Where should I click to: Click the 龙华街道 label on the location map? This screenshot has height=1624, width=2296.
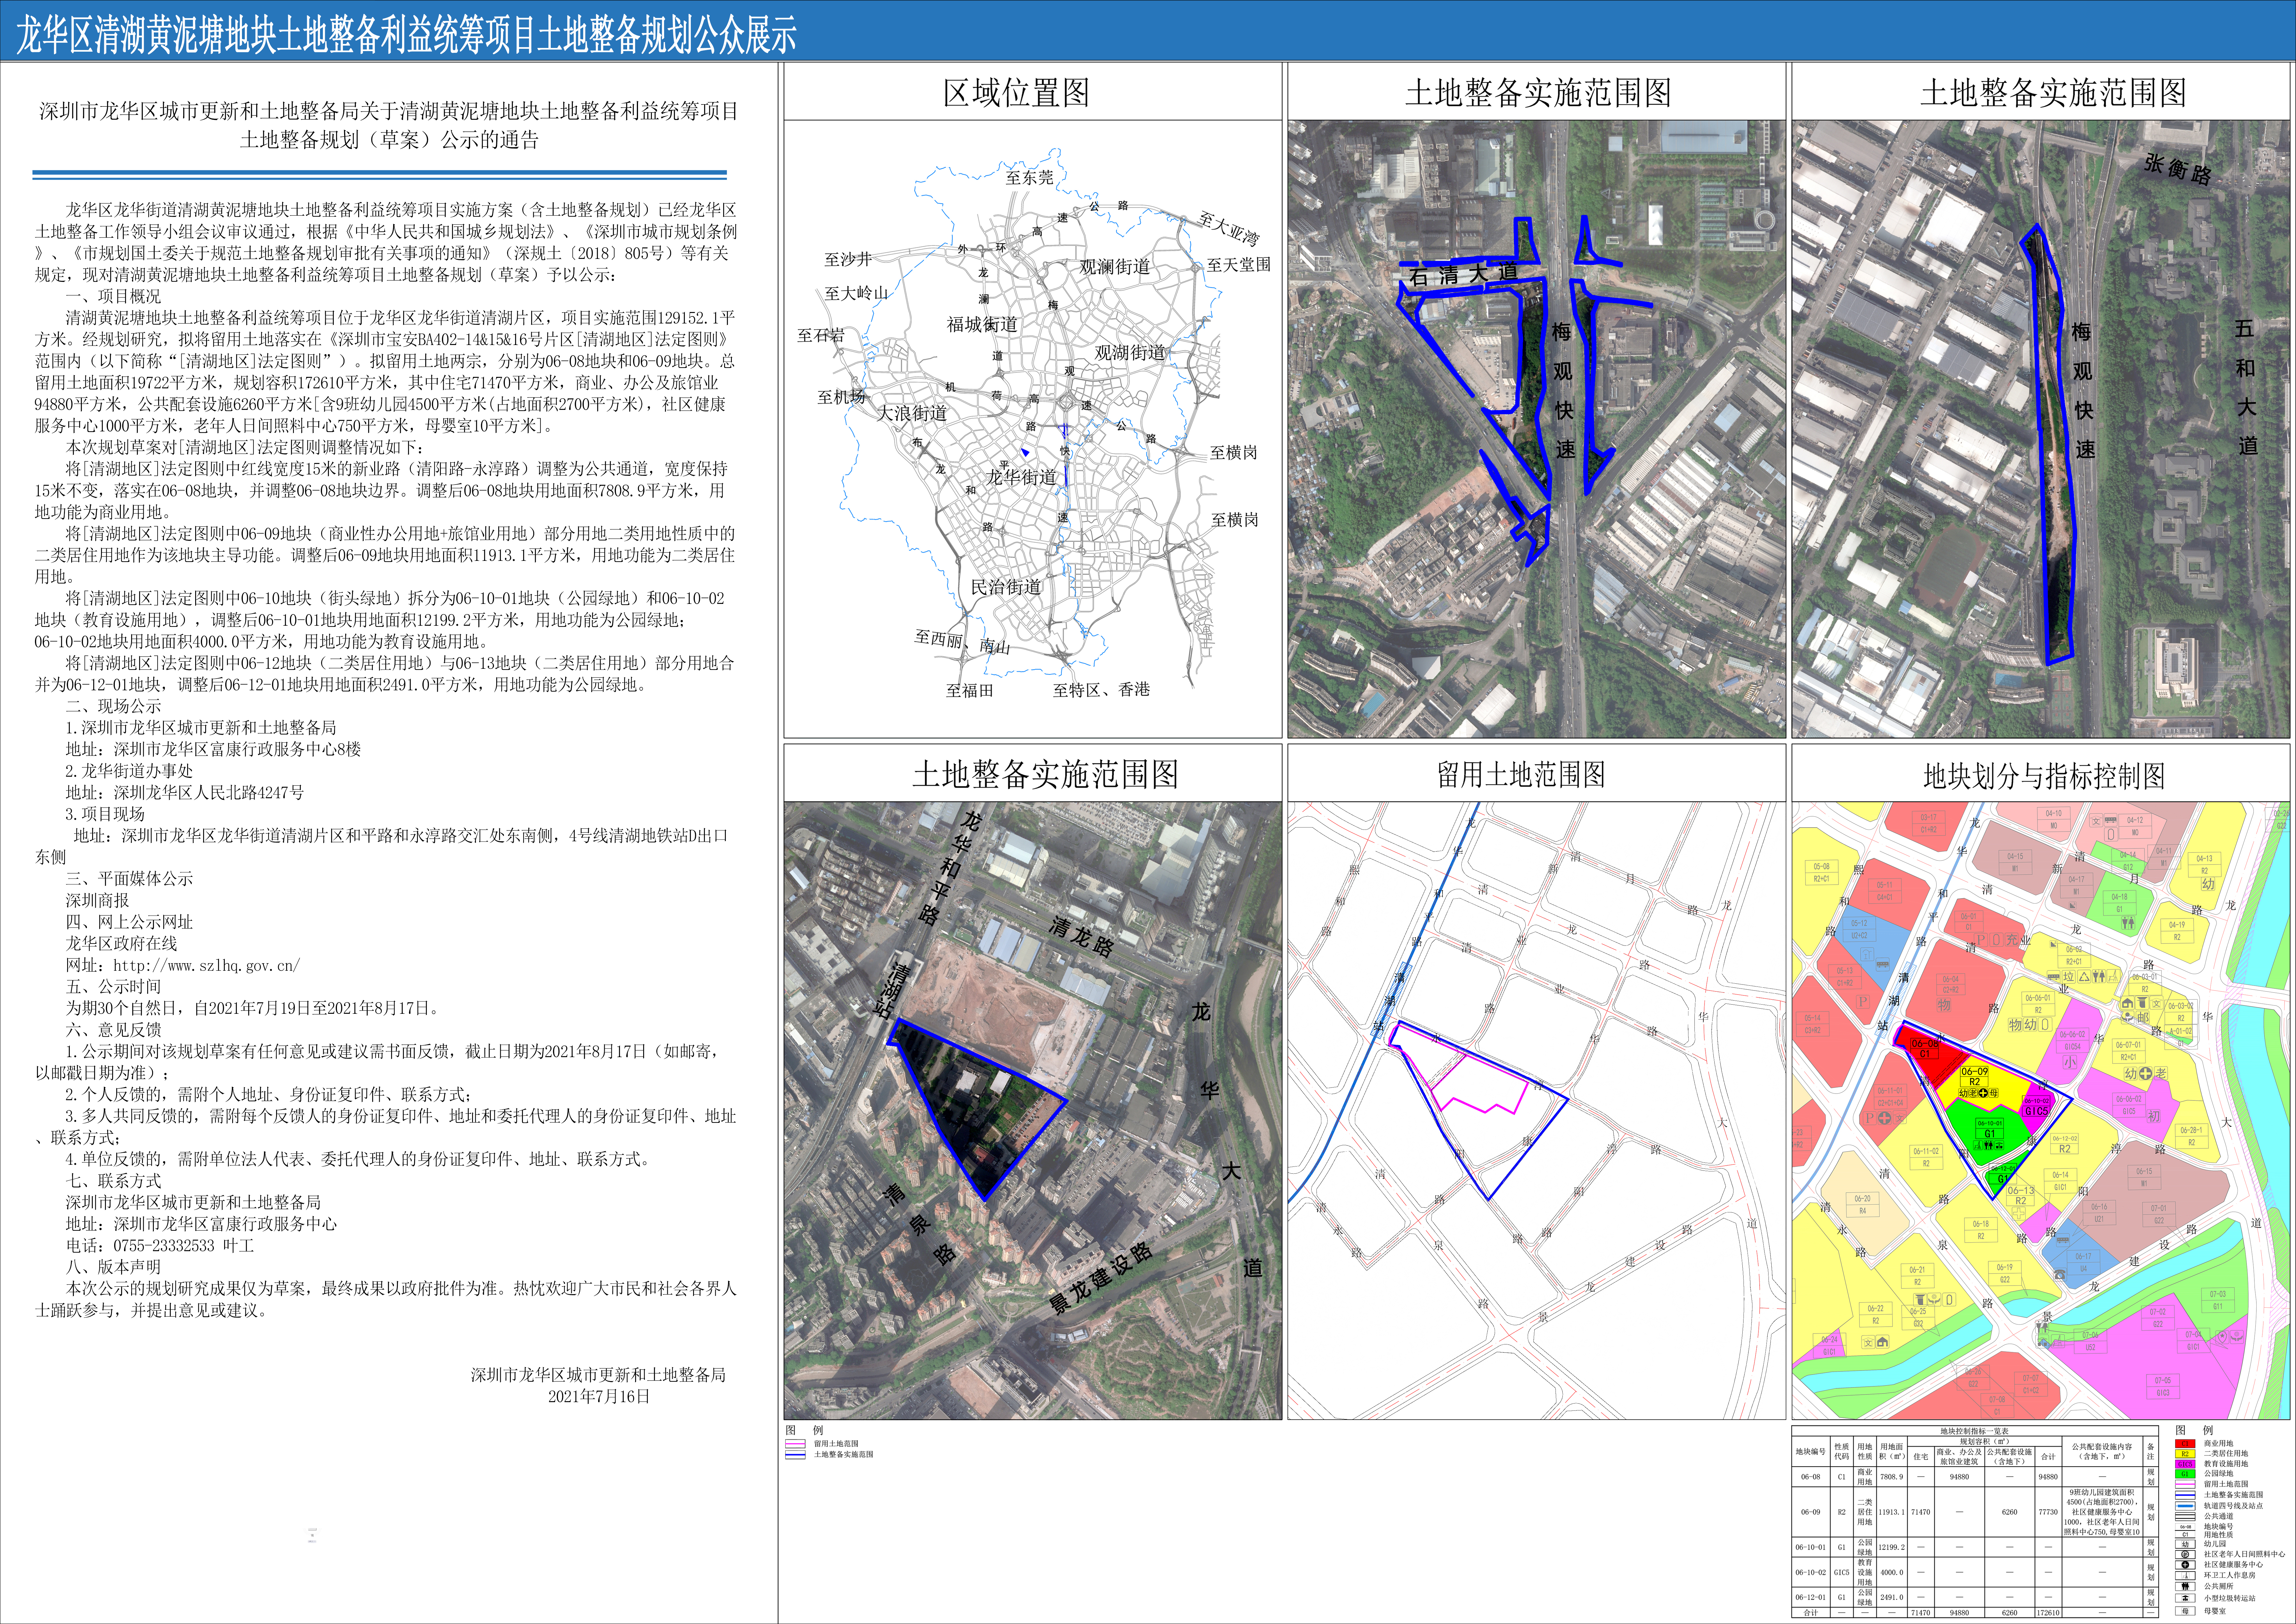click(x=1022, y=477)
